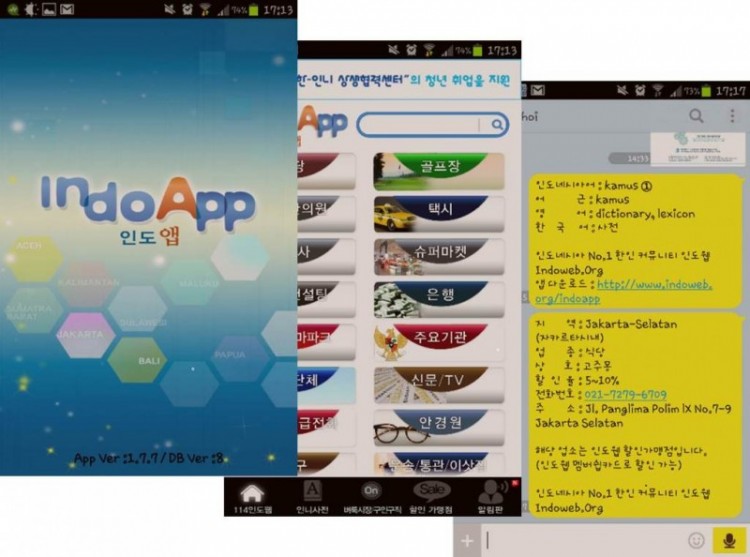Focus the chat message input field
Image resolution: width=750 pixels, height=557 pixels.
pos(583,541)
